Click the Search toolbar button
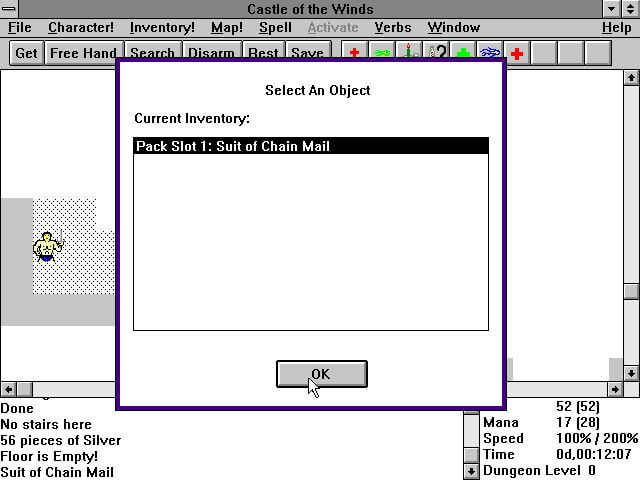 (x=152, y=52)
